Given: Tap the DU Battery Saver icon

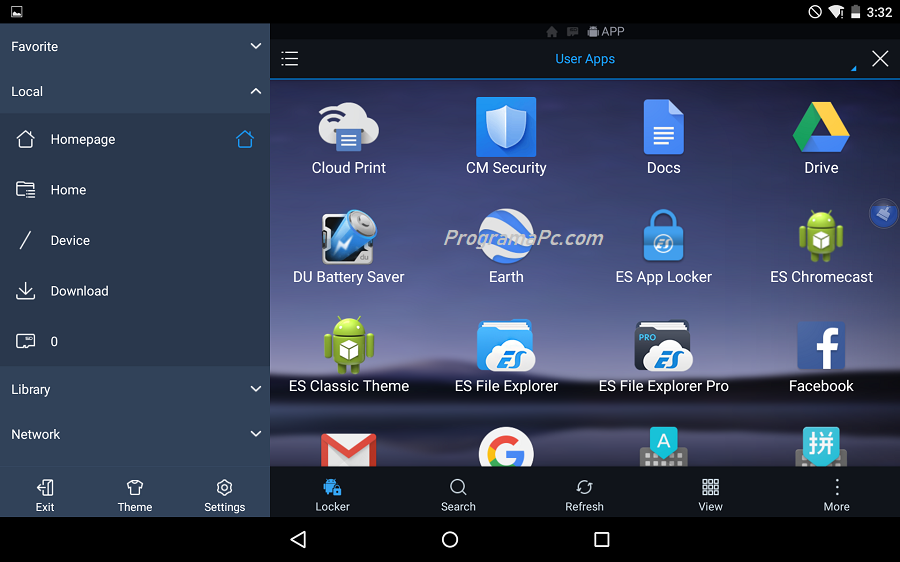Looking at the screenshot, I should click(x=348, y=237).
